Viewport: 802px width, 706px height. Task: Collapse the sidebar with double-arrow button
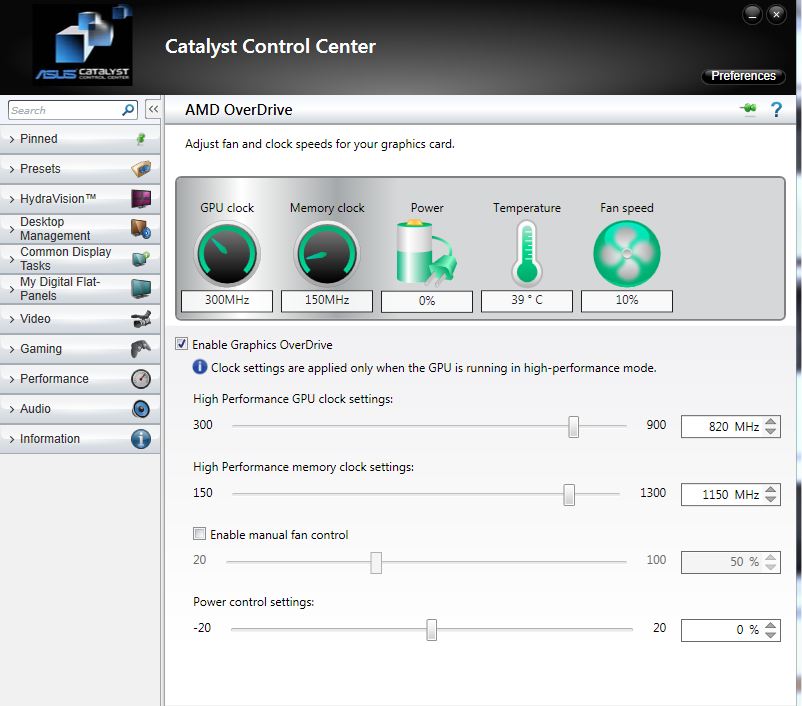153,109
